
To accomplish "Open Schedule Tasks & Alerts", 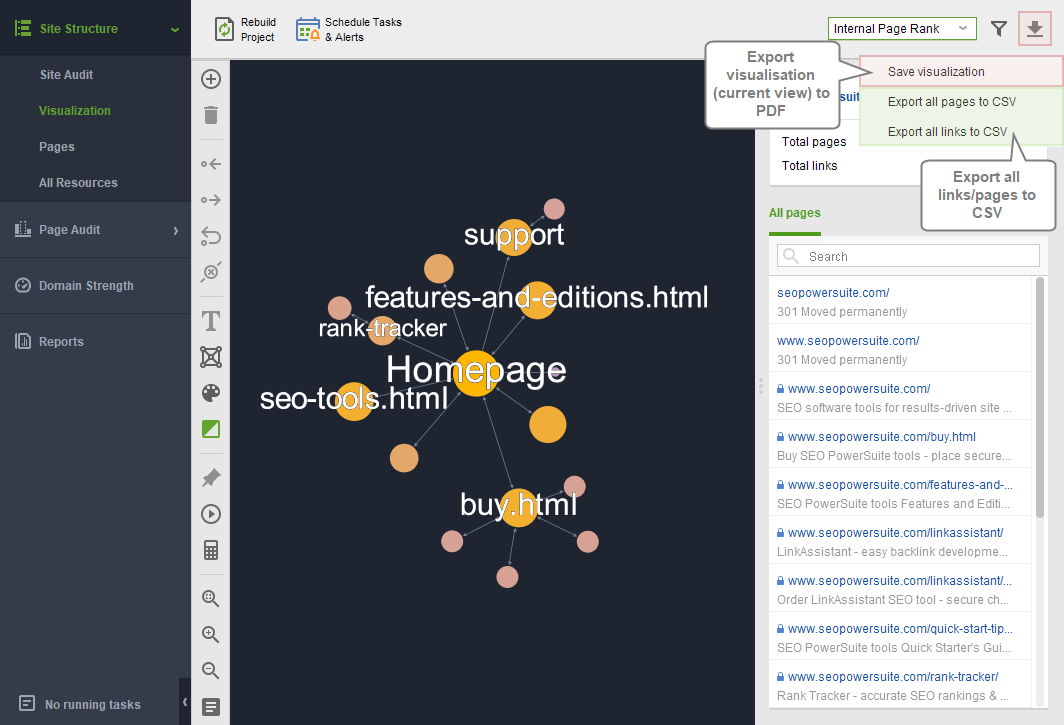I will pyautogui.click(x=349, y=29).
